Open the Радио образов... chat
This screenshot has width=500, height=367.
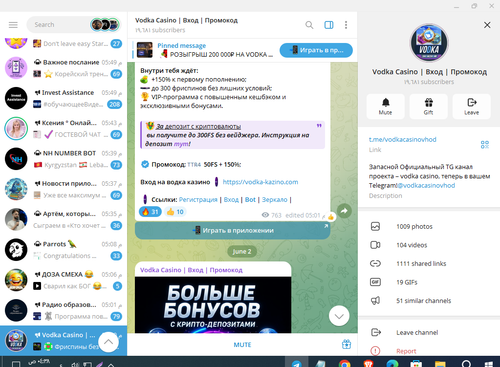pos(63,311)
